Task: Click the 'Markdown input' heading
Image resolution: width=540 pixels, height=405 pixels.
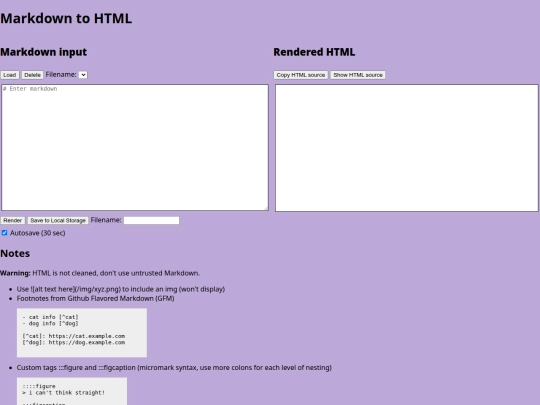Action: 43,52
